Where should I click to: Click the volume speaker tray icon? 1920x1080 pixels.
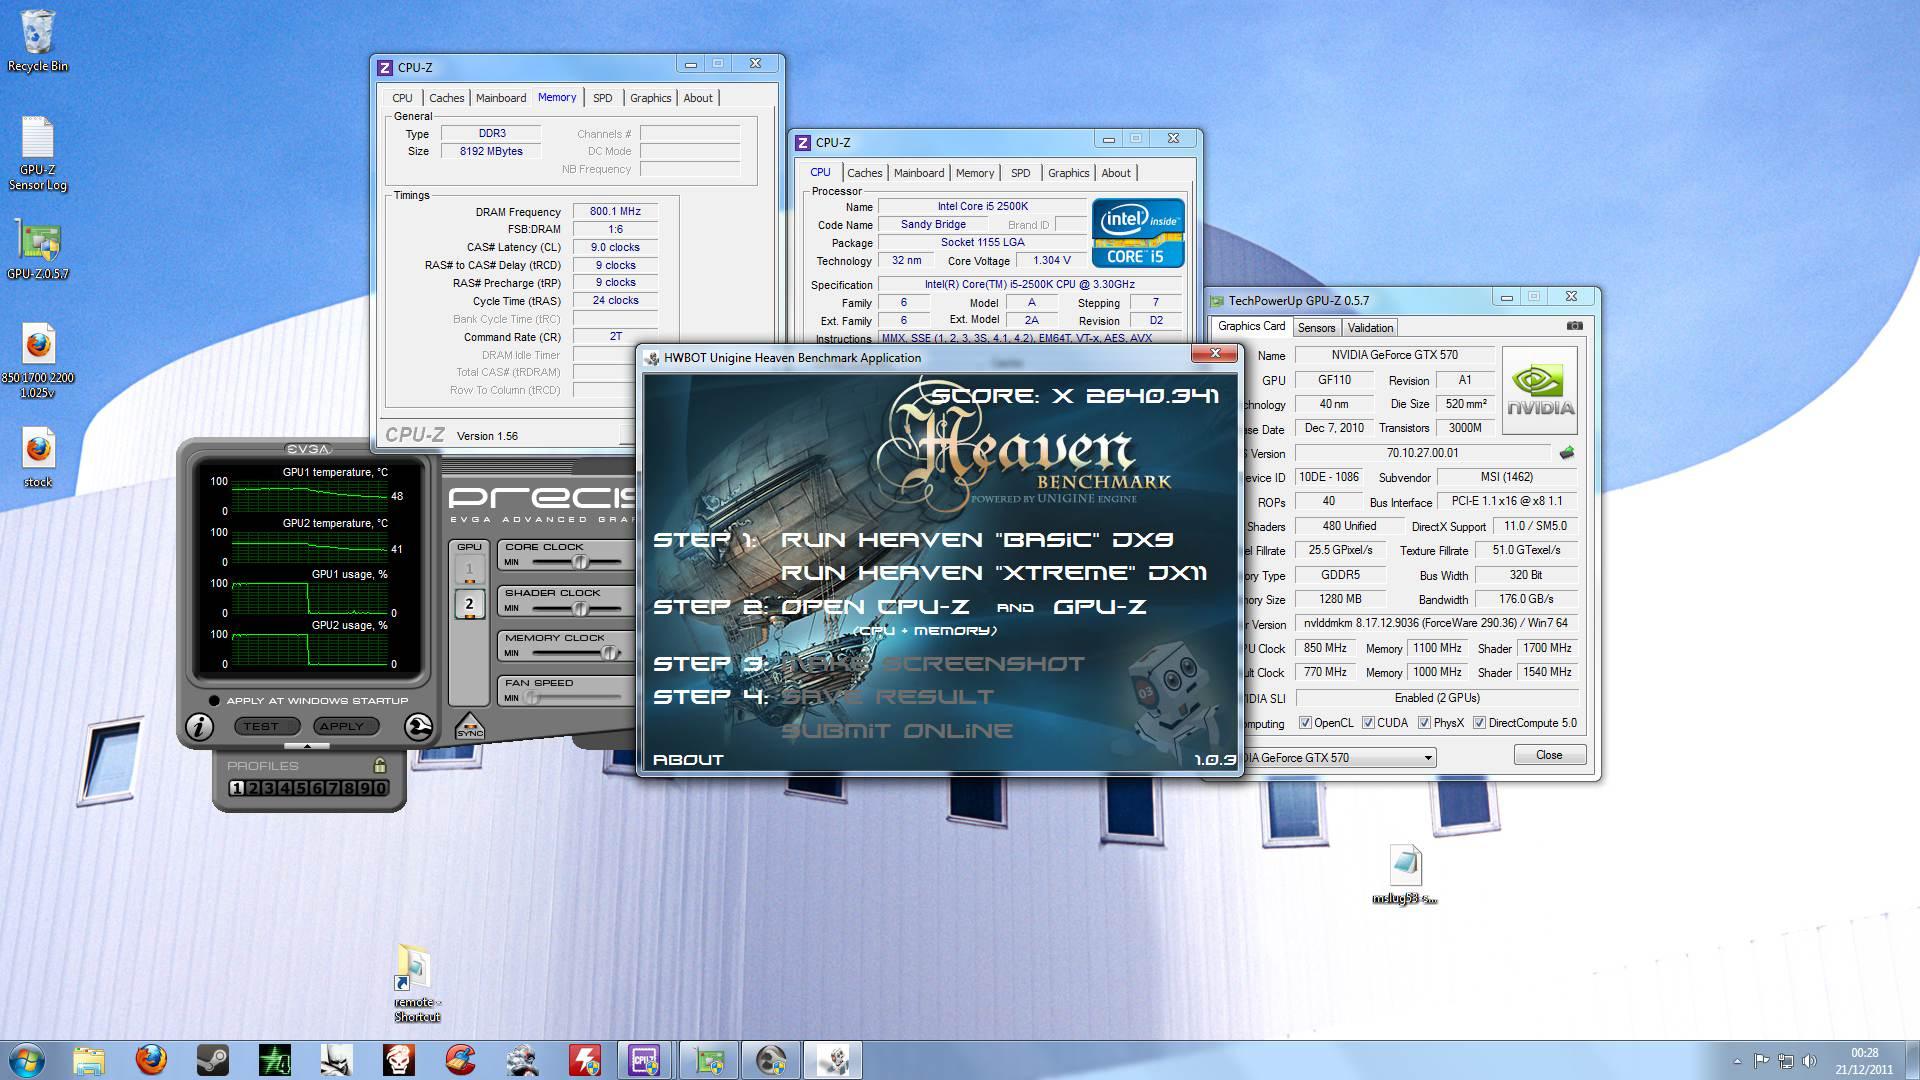[x=1811, y=1061]
